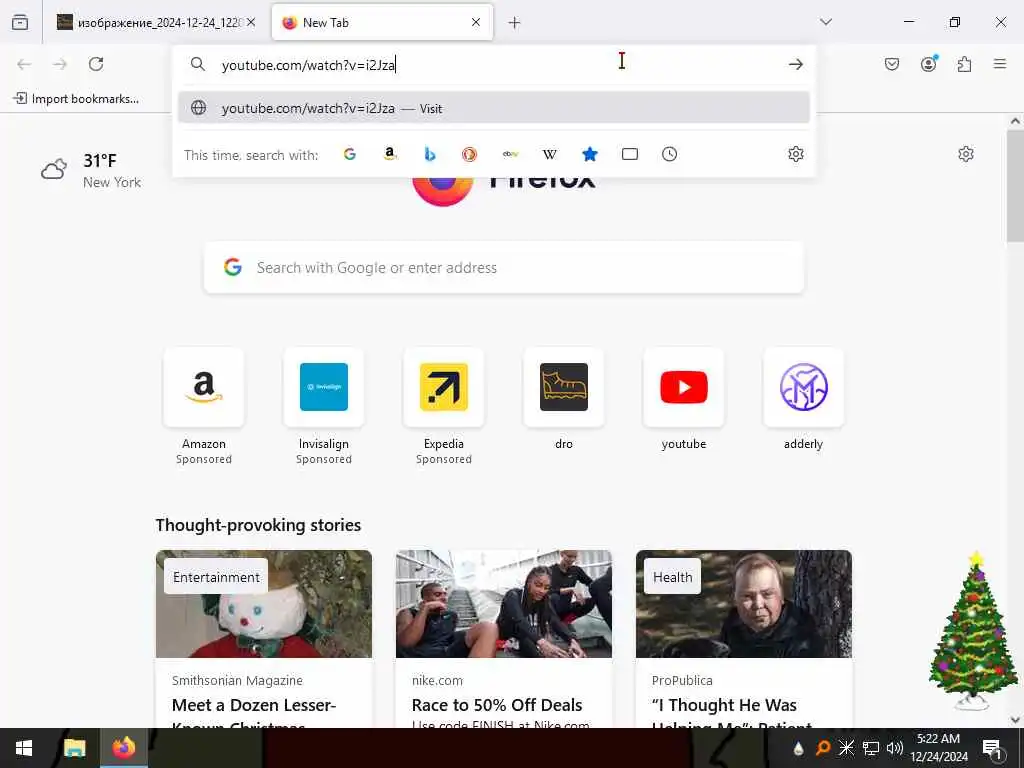The width and height of the screenshot is (1024, 768).
Task: Click Health story thumbnail image
Action: pyautogui.click(x=744, y=604)
